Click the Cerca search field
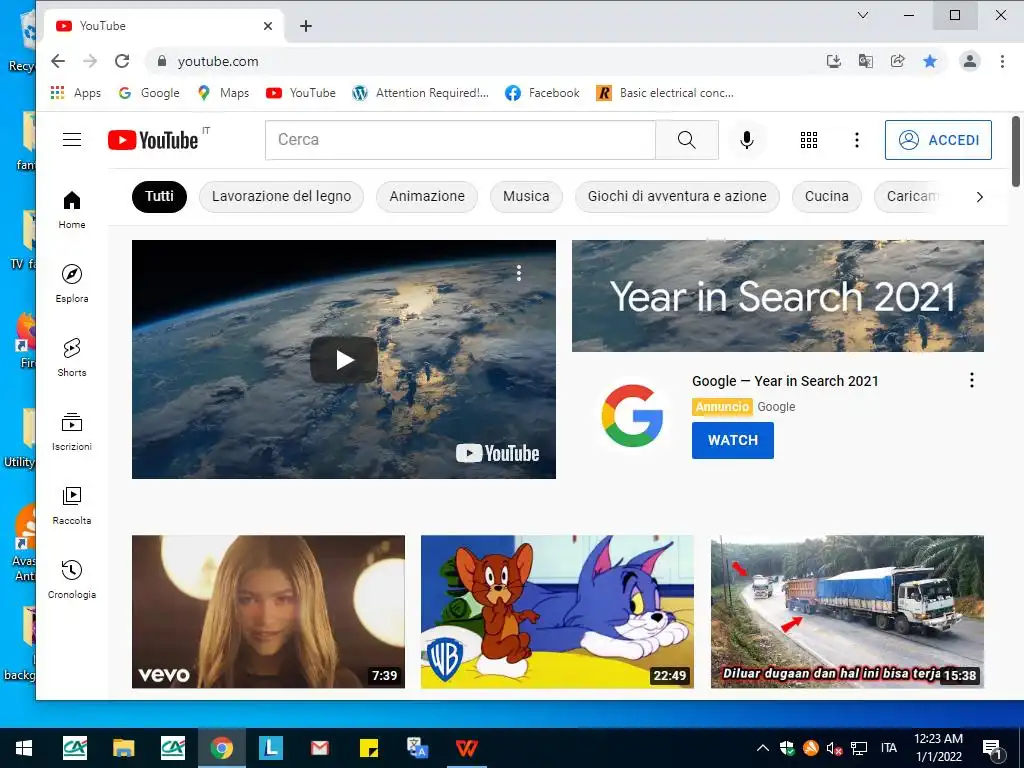The height and width of the screenshot is (768, 1024). point(460,140)
